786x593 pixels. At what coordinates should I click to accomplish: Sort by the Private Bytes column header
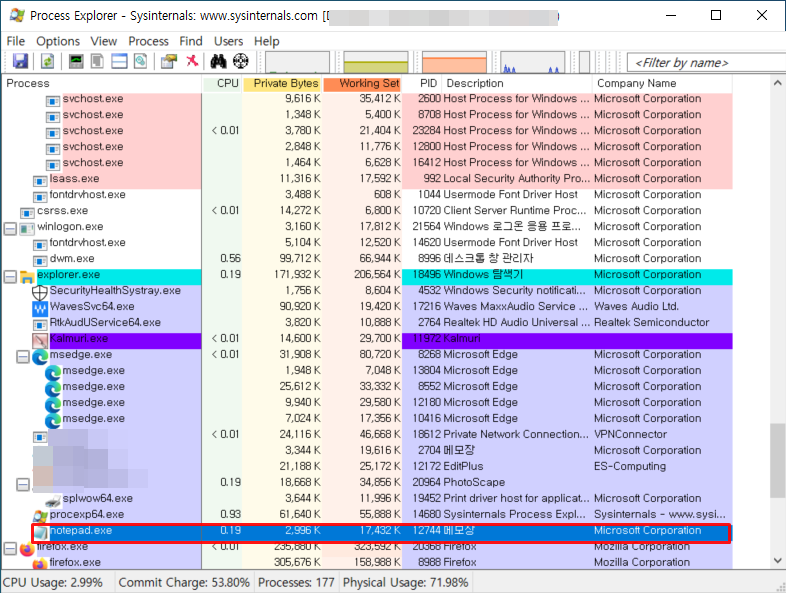coord(283,83)
